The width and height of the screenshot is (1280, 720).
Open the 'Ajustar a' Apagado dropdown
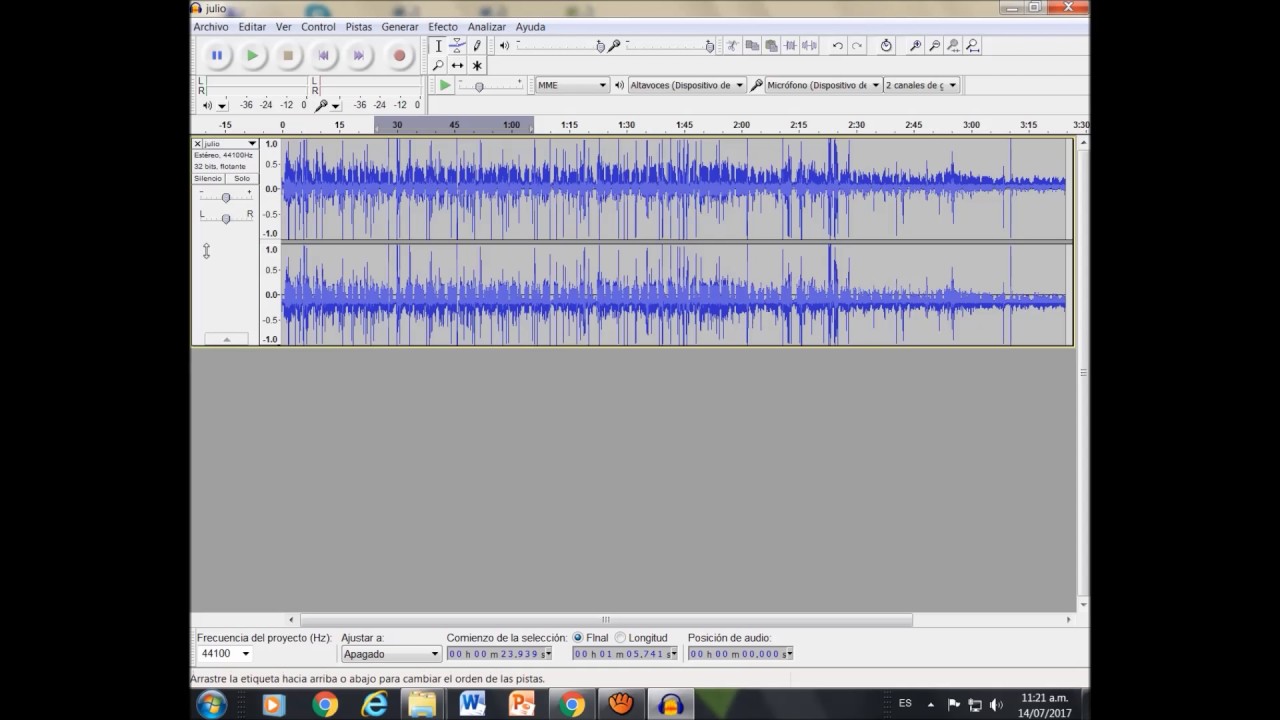click(x=391, y=654)
